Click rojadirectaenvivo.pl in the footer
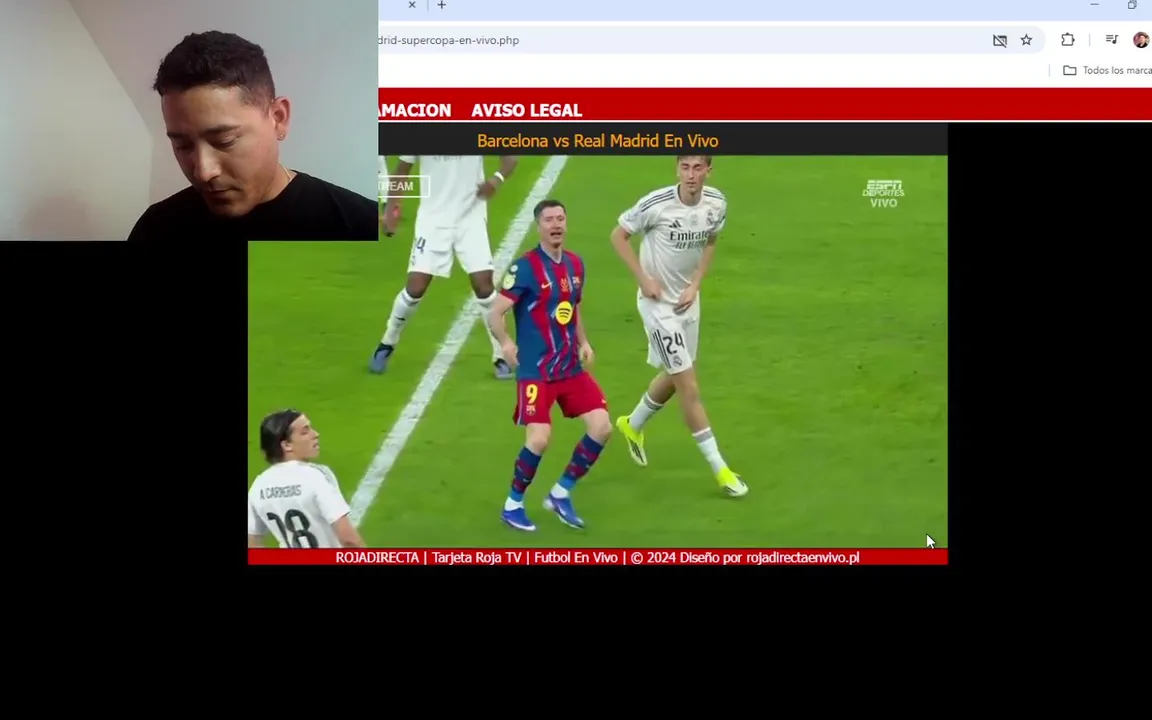The height and width of the screenshot is (720, 1152). pos(802,558)
